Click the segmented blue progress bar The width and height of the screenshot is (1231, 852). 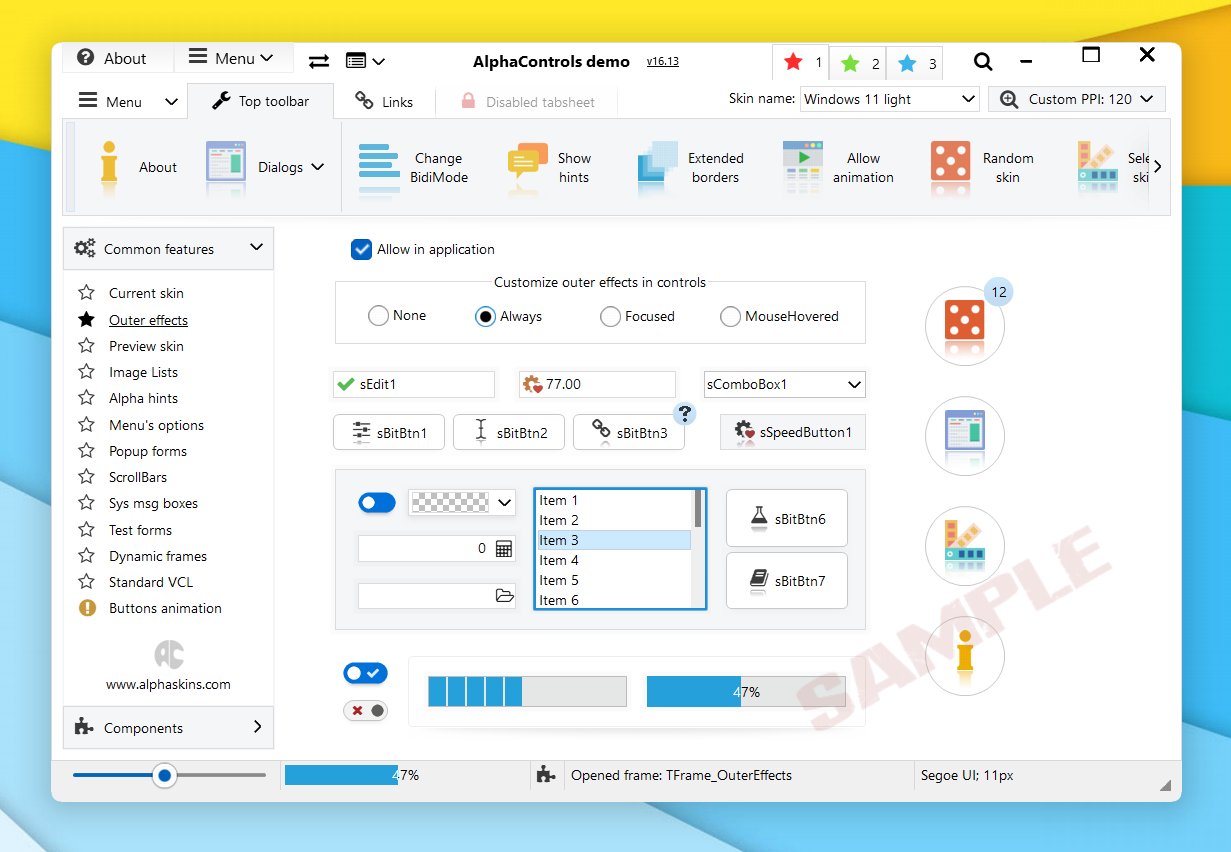(527, 691)
